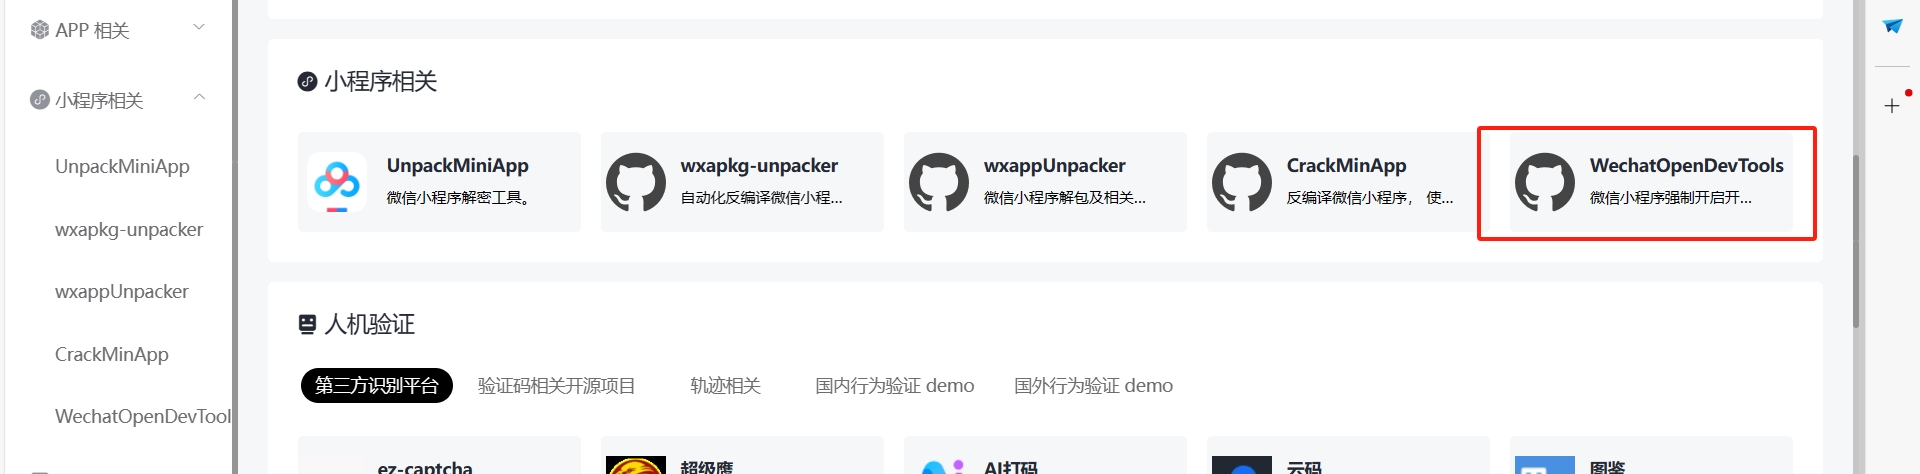Click GitHub icon on CrackMinApp card
This screenshot has height=474, width=1920.
[1242, 182]
